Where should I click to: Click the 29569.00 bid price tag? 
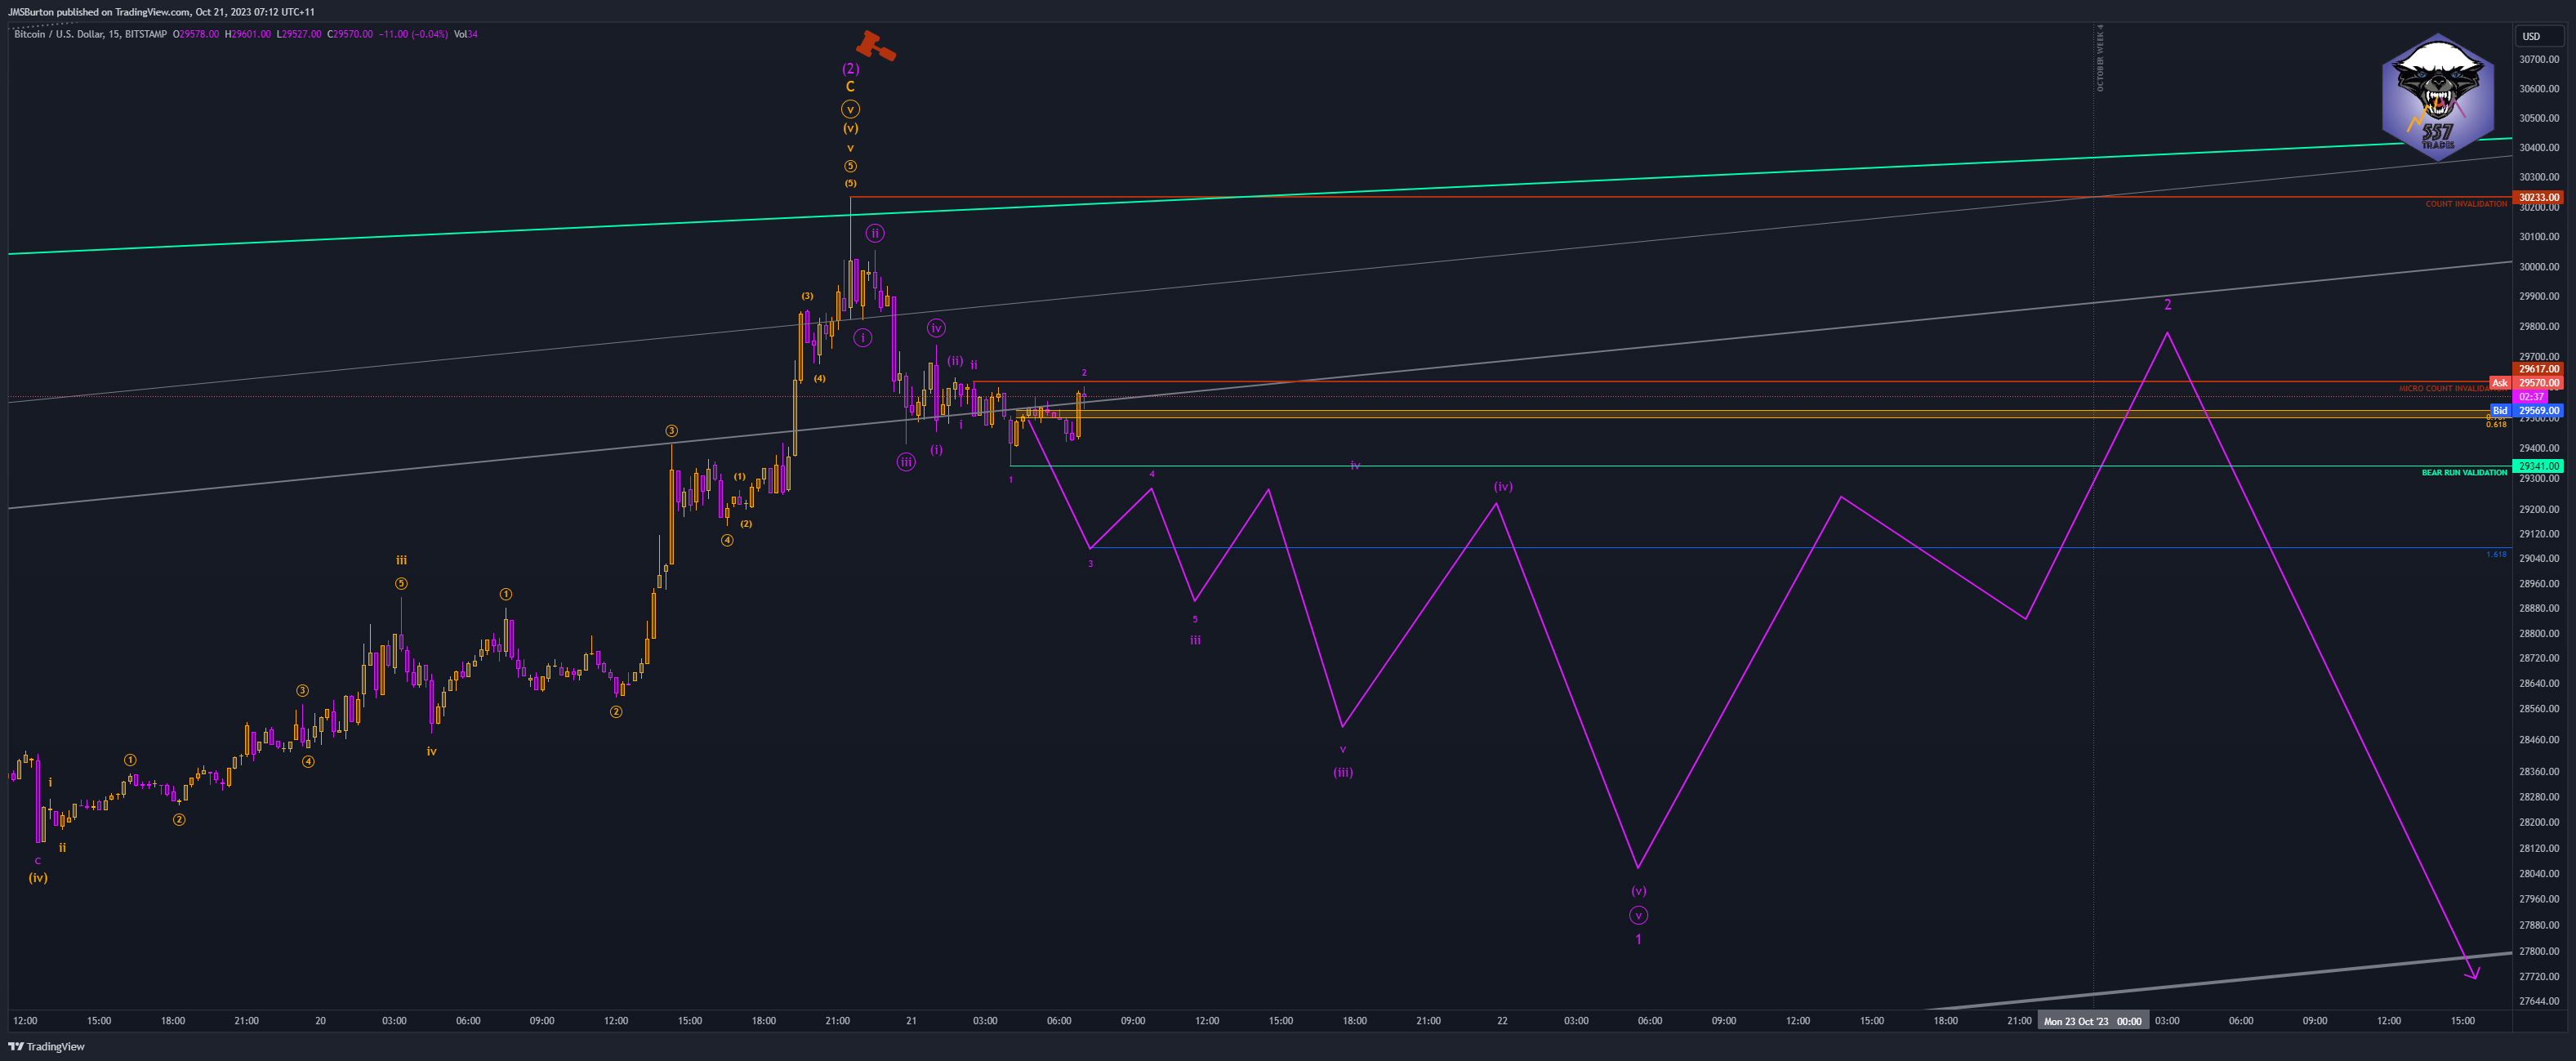(2539, 410)
